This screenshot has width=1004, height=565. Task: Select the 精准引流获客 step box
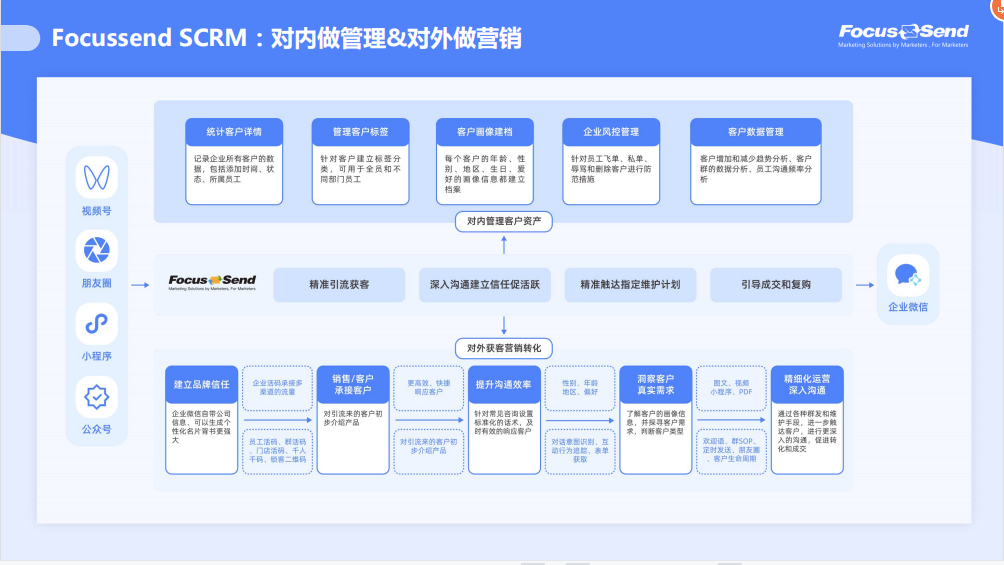click(x=339, y=285)
